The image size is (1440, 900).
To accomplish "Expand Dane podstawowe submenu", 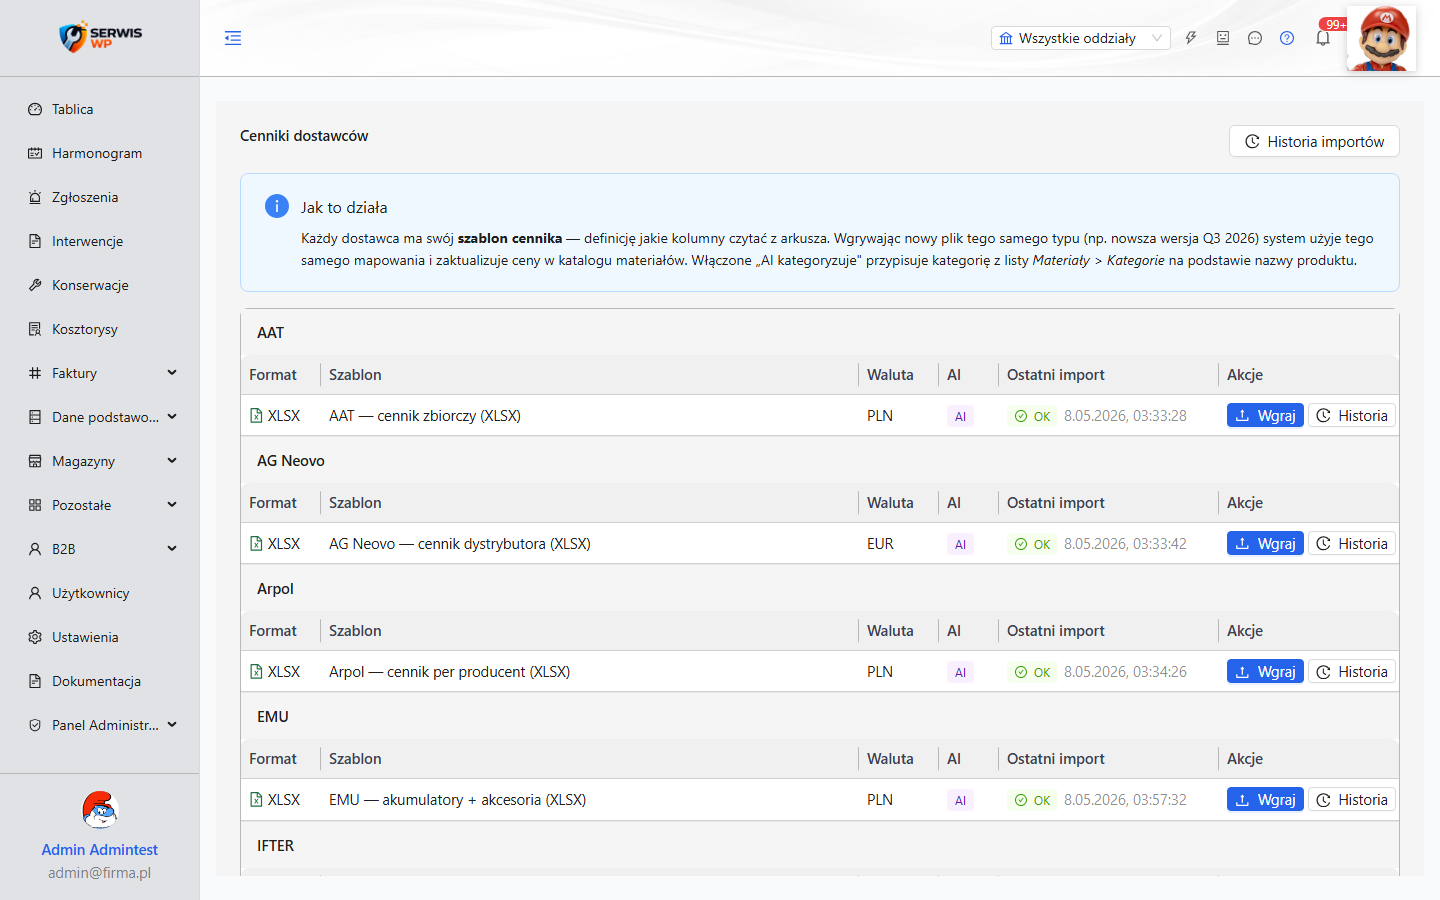I will click(100, 417).
